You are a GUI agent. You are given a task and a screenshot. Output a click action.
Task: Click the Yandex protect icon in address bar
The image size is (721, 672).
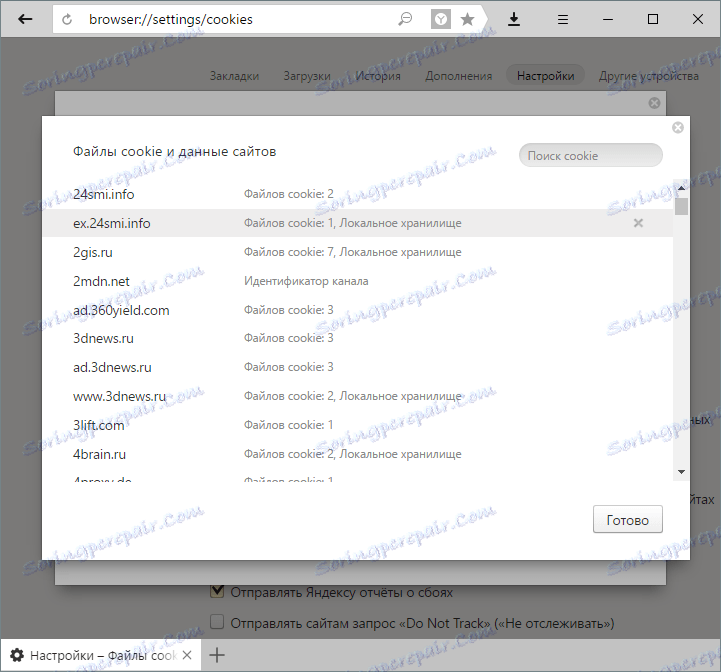[441, 19]
